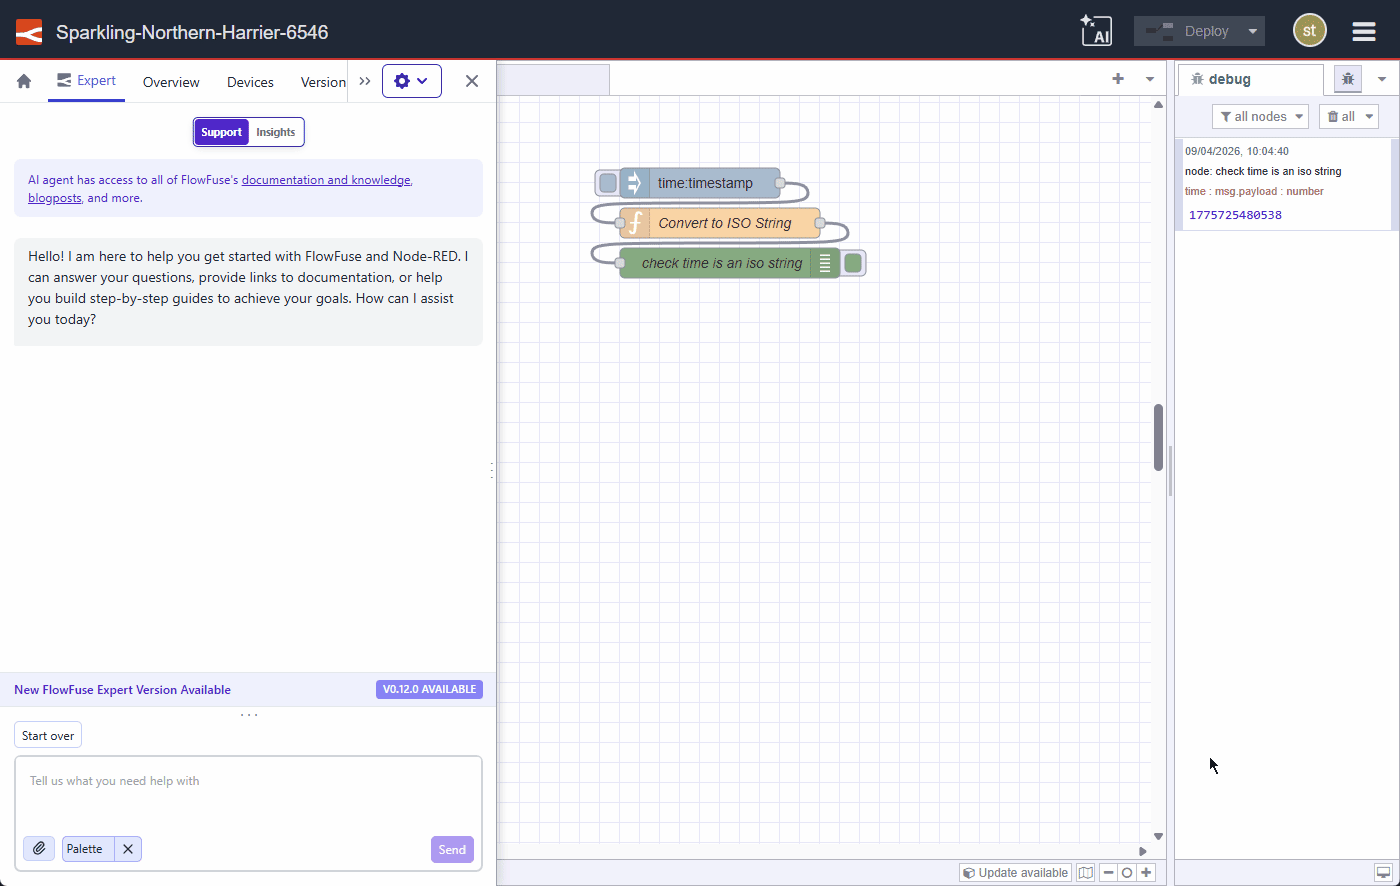
Task: Expand the Deploy dropdown arrow
Action: [1251, 30]
